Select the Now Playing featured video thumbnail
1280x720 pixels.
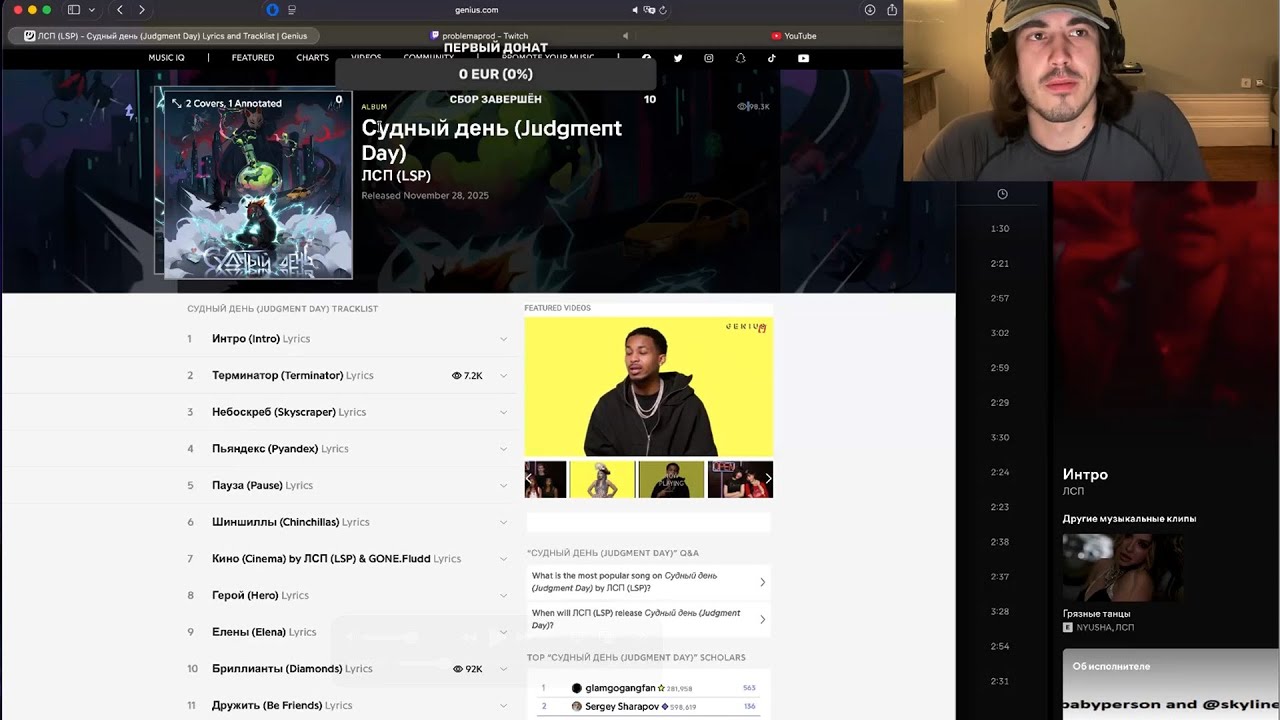(671, 479)
